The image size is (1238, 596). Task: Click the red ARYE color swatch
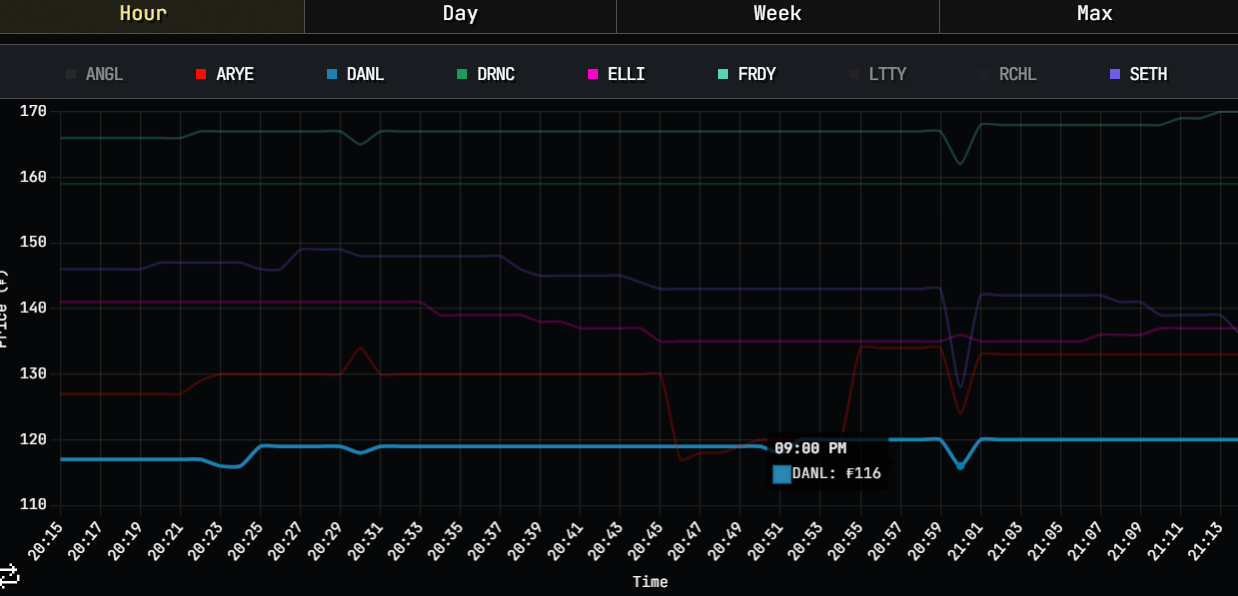(200, 74)
